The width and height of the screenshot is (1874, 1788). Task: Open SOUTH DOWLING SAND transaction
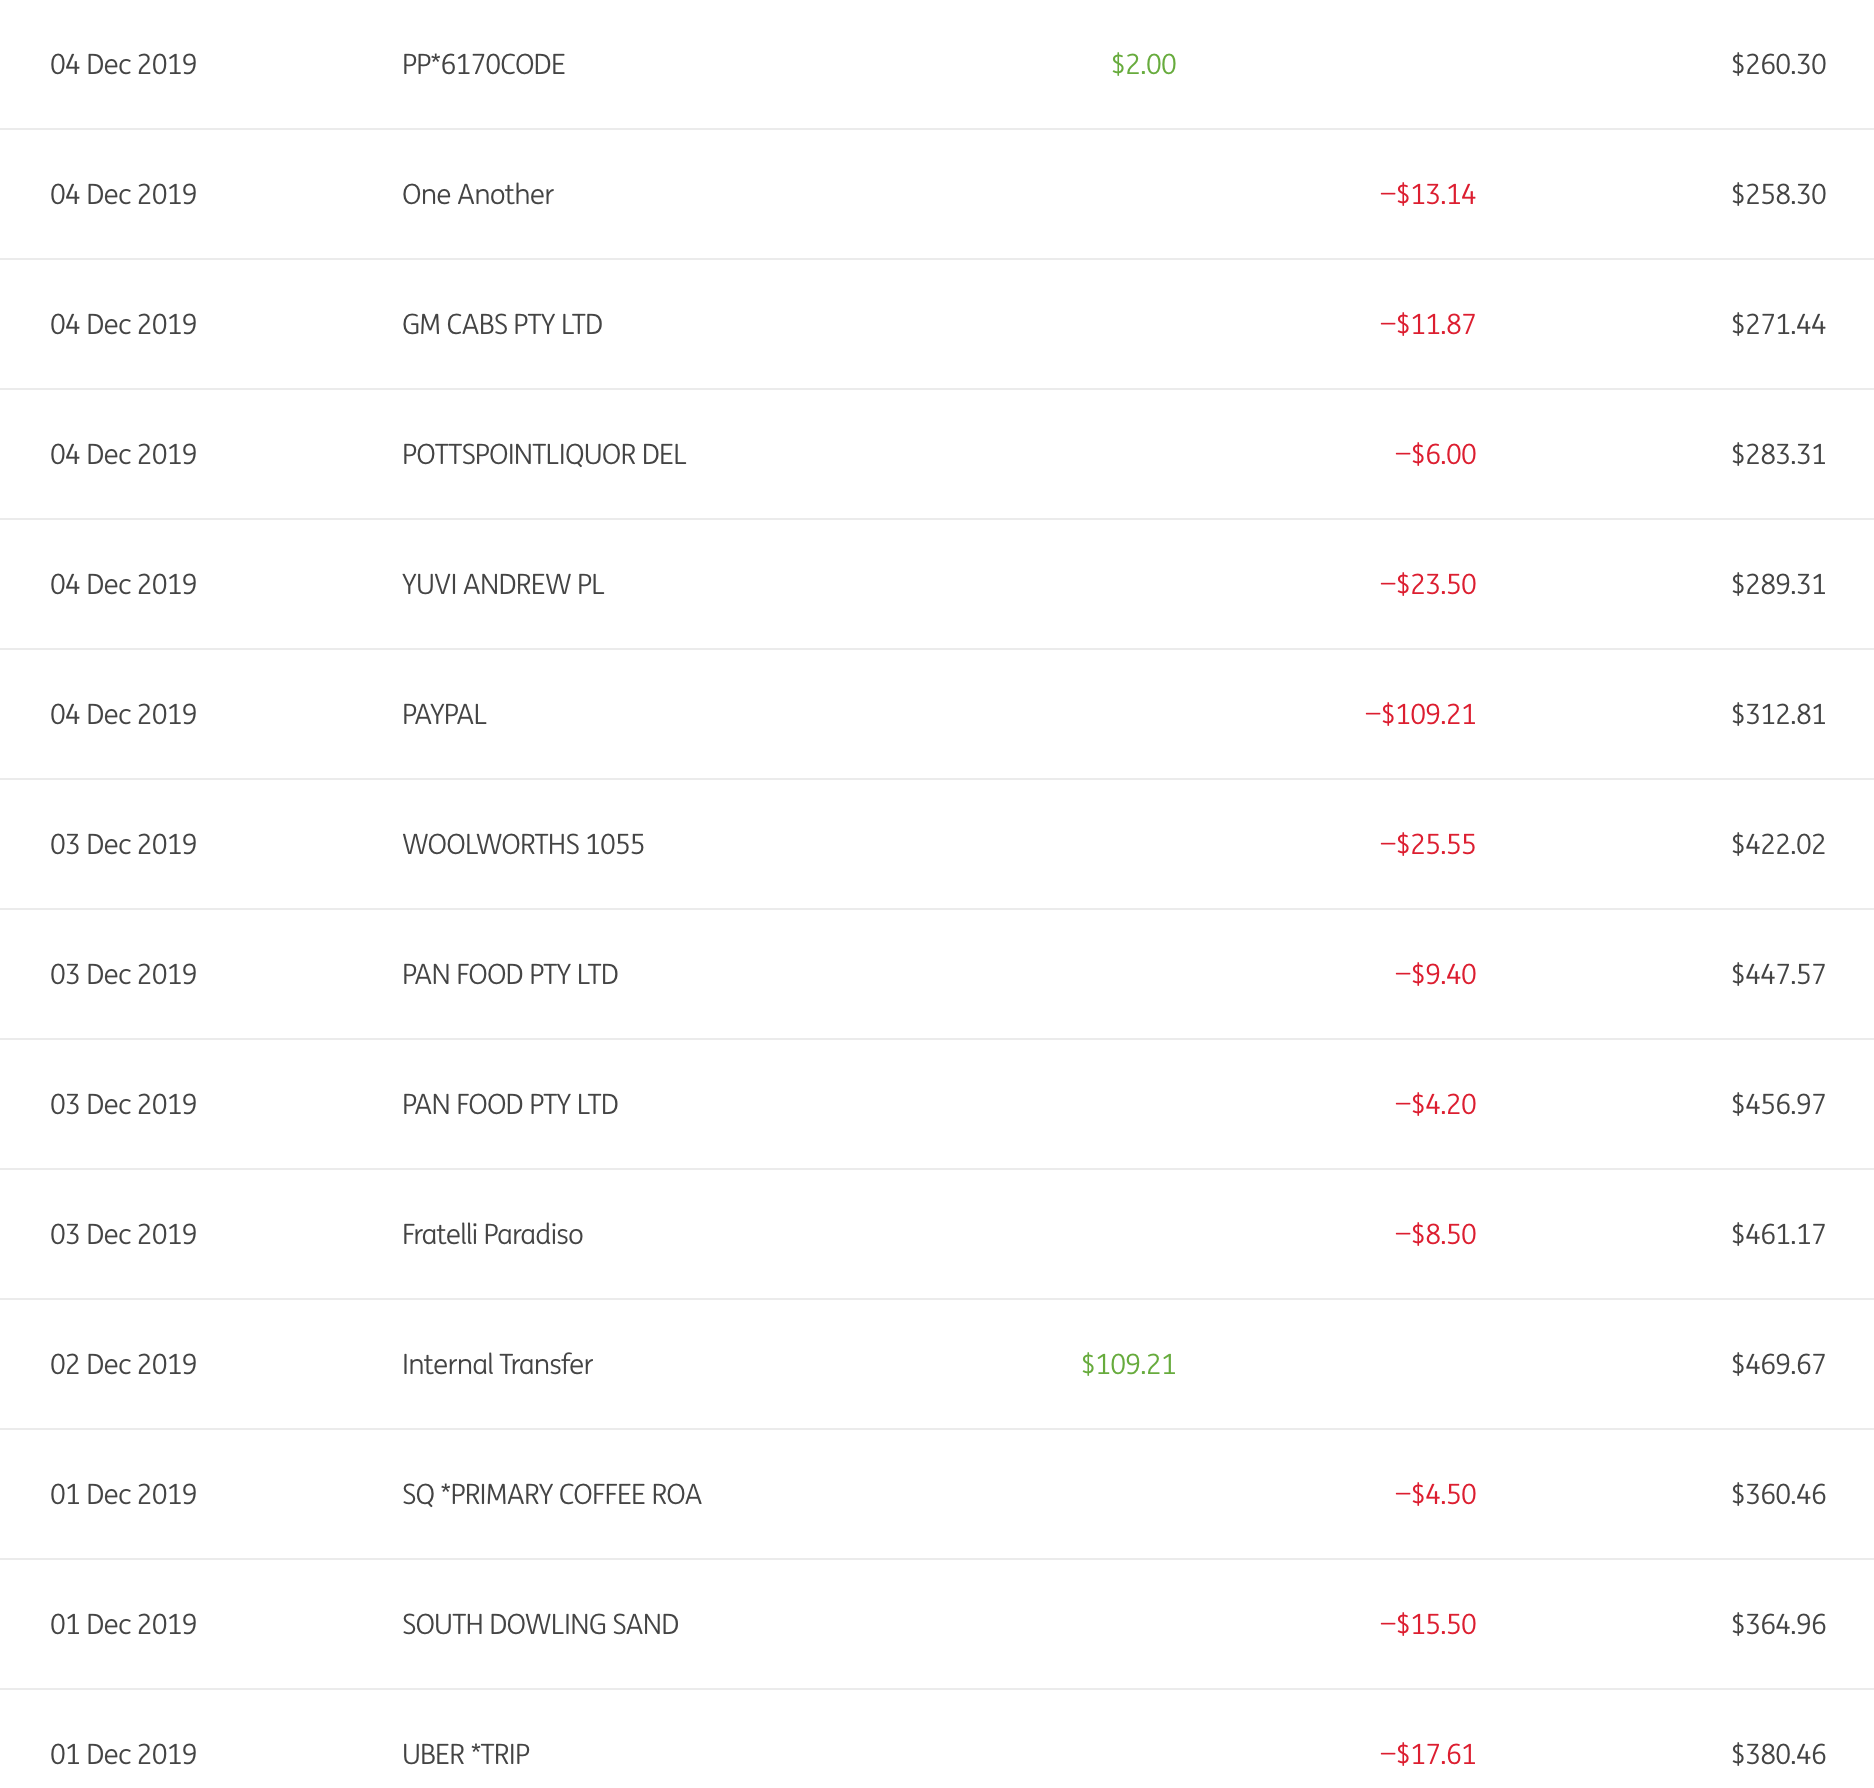540,1625
